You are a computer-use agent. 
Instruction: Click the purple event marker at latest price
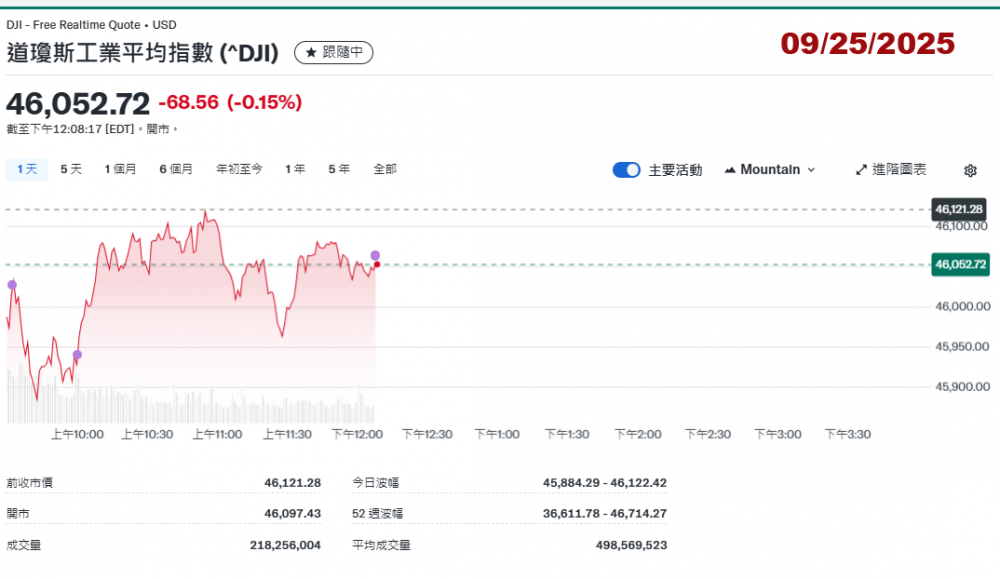point(375,255)
